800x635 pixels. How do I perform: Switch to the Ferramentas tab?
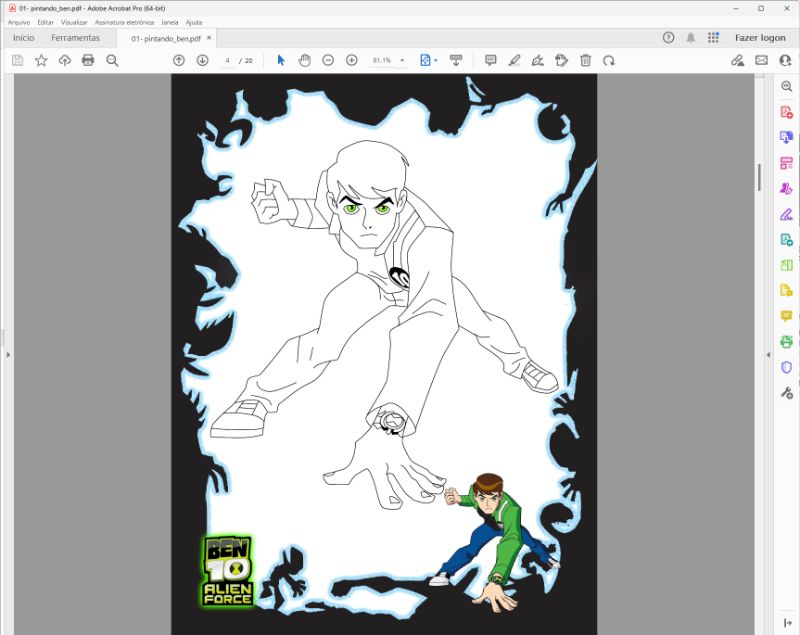click(76, 38)
